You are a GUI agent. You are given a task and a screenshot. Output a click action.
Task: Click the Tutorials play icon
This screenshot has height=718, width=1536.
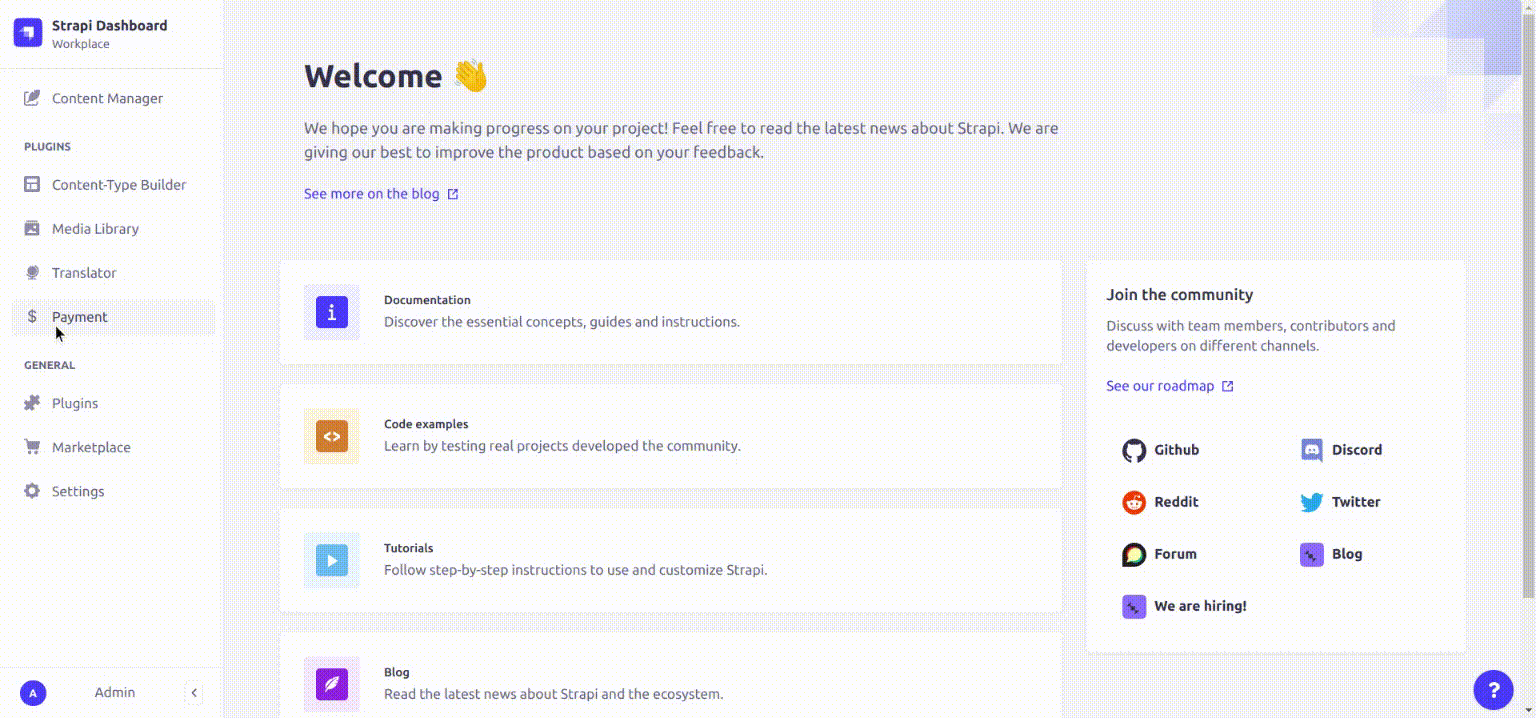click(x=332, y=560)
